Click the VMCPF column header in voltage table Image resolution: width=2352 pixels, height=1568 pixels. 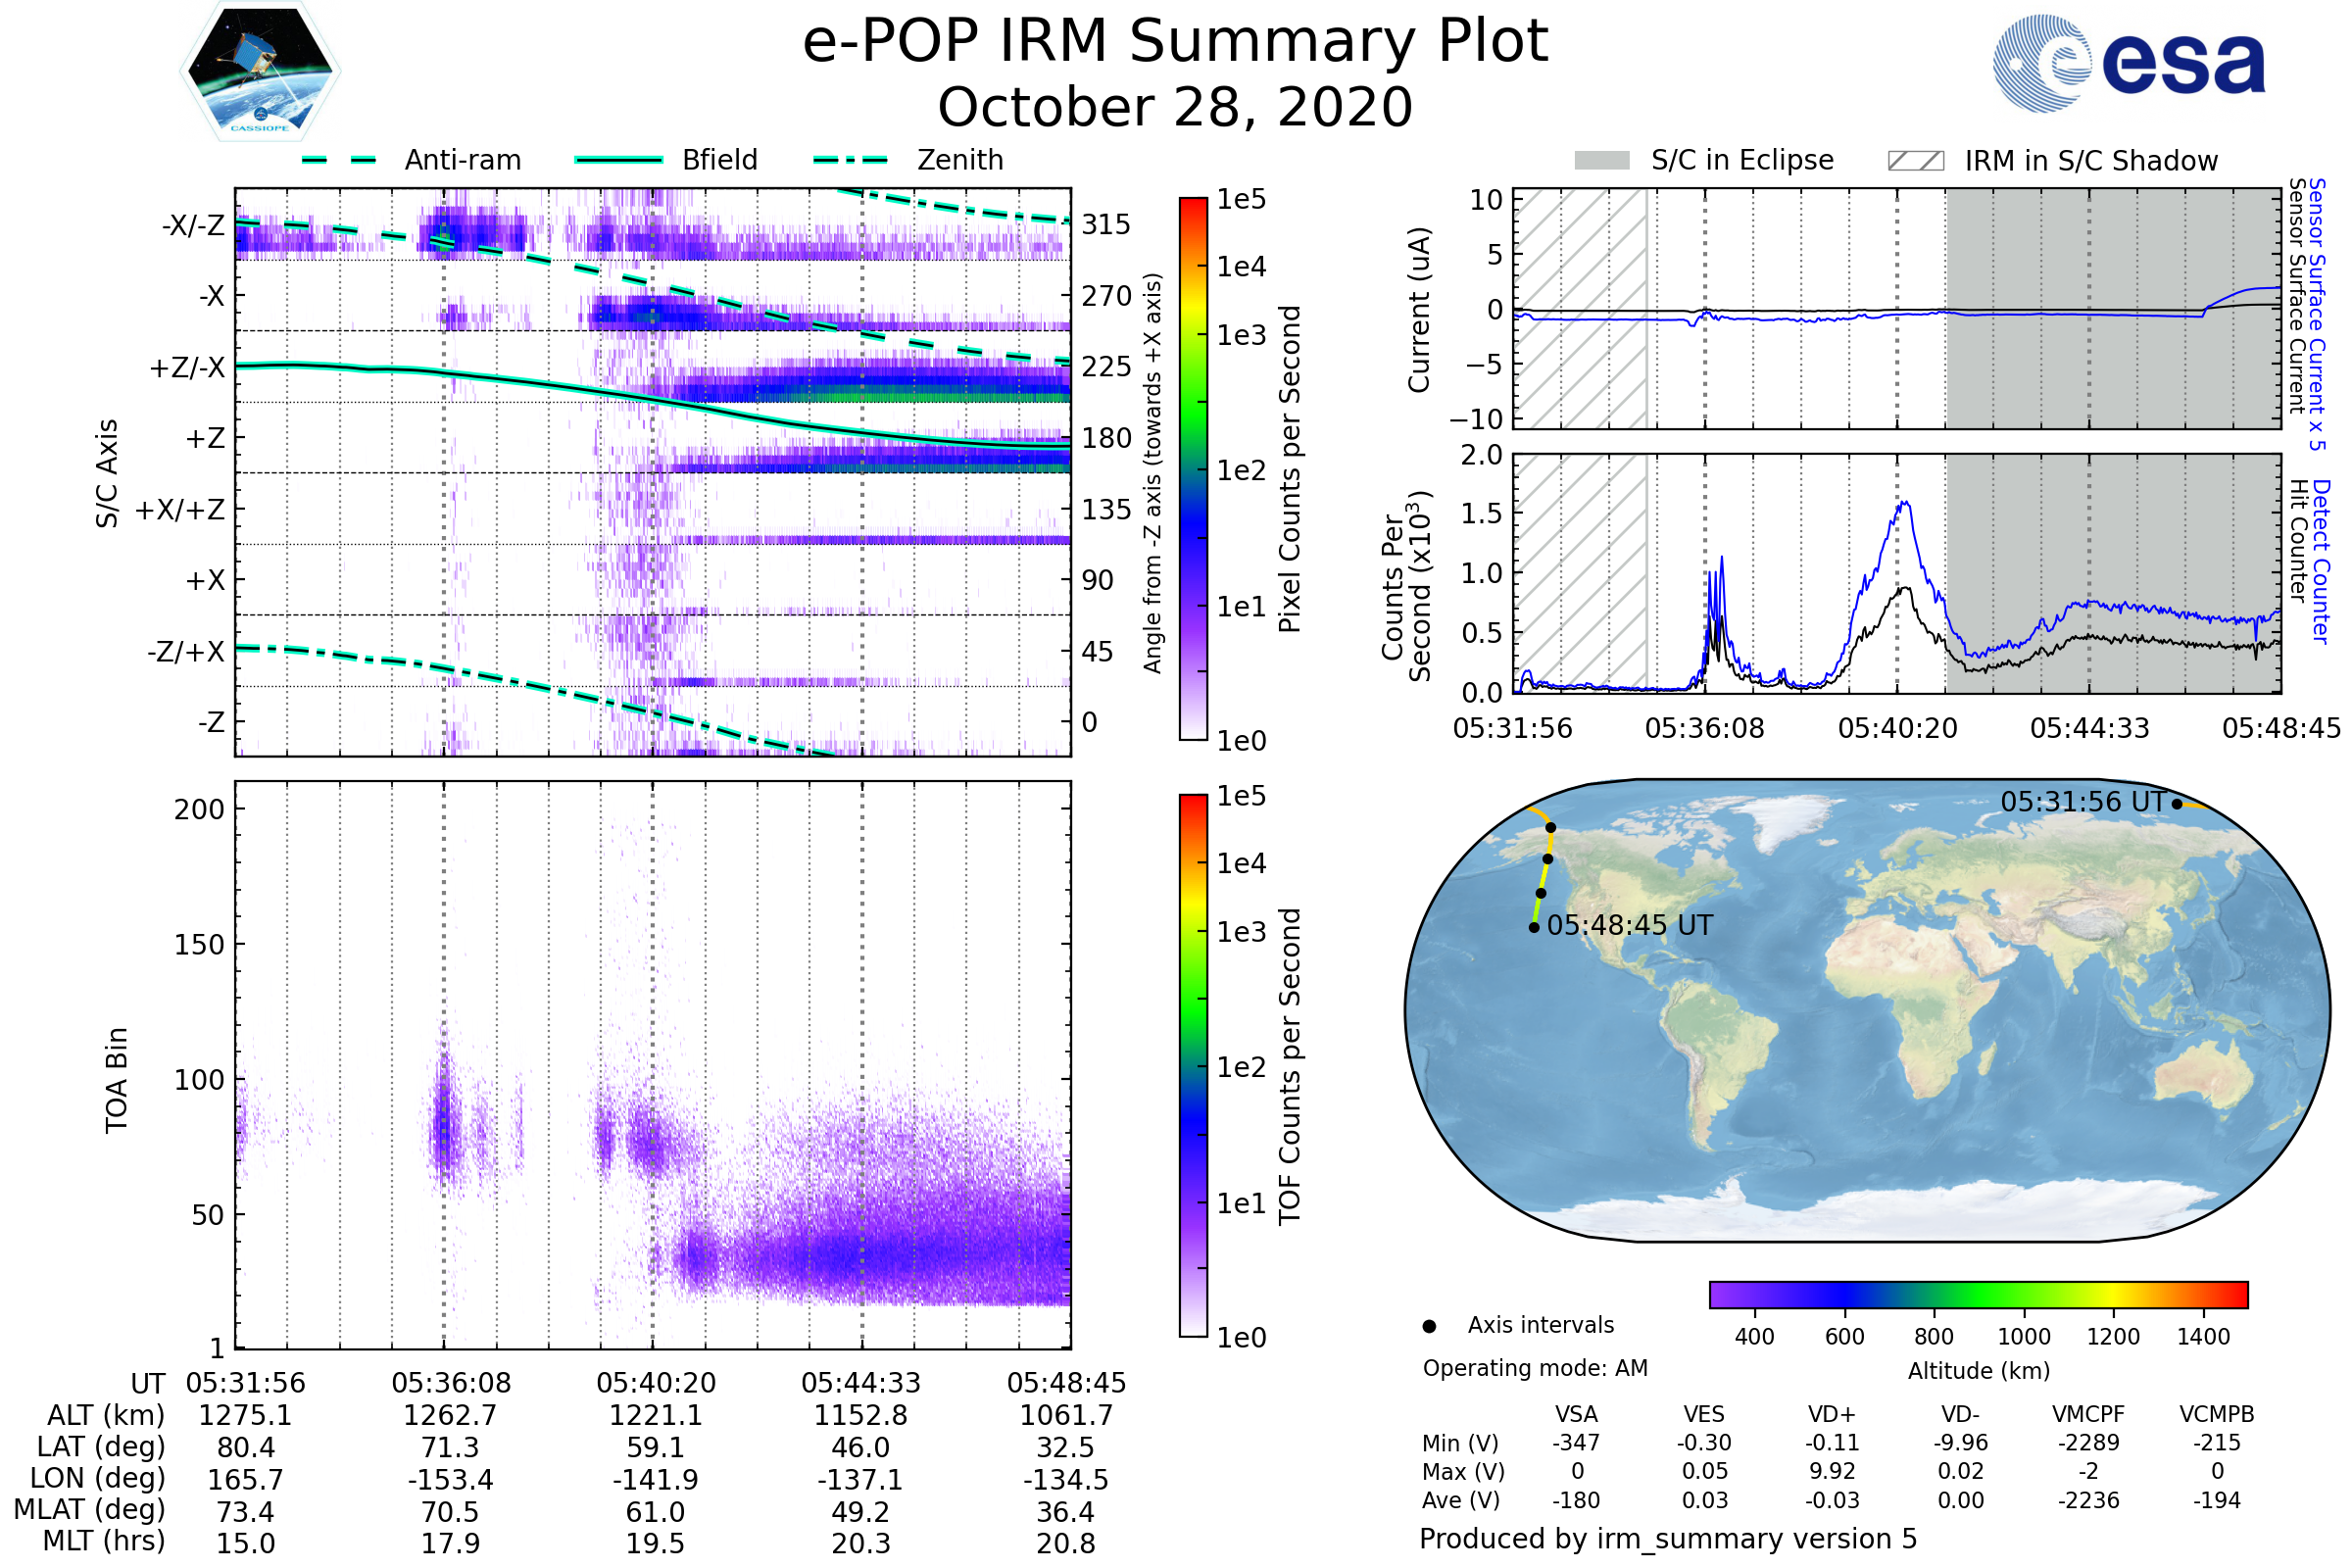tap(2088, 1415)
